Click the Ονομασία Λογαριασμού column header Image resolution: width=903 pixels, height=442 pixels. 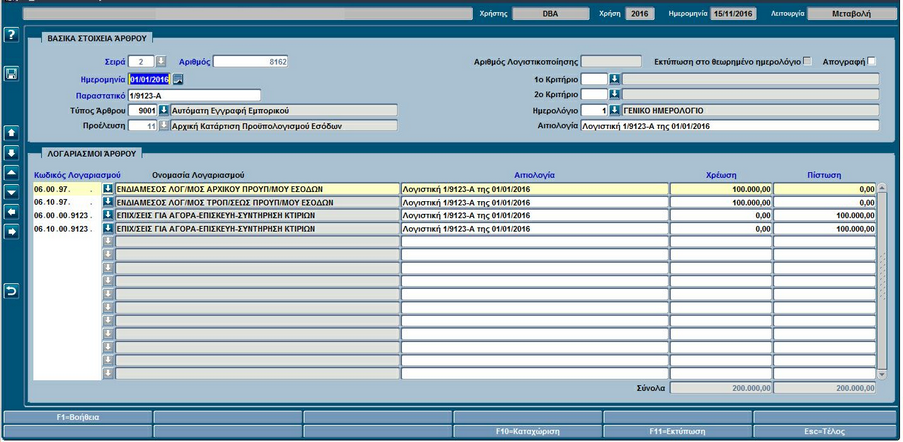(x=199, y=175)
